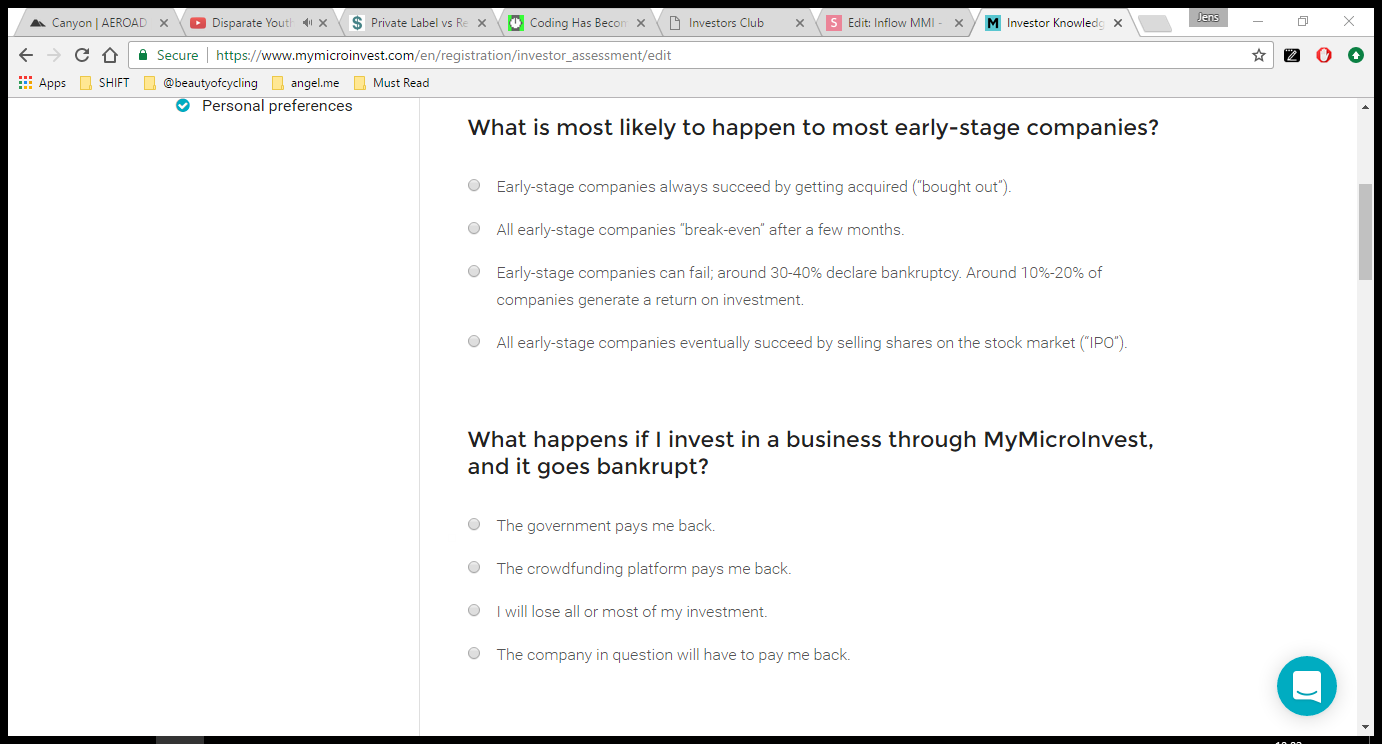Image resolution: width=1382 pixels, height=744 pixels.
Task: Go back in browser history
Action: pyautogui.click(x=27, y=55)
